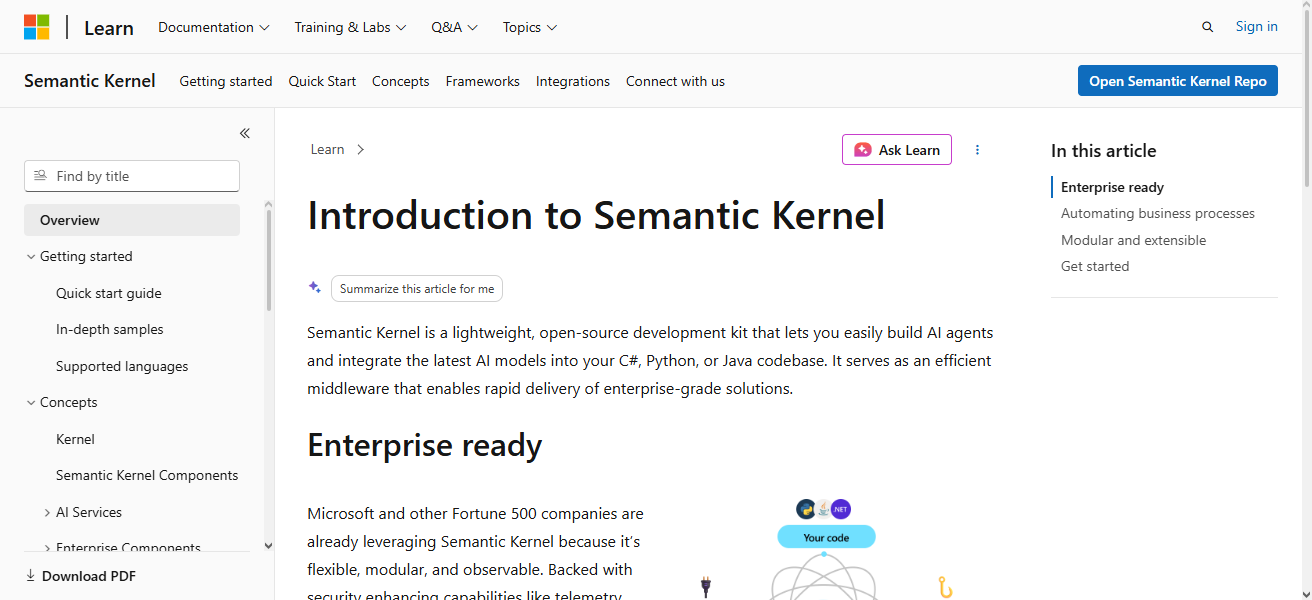Open Kernel tree item
Image resolution: width=1312 pixels, height=600 pixels.
click(x=75, y=439)
